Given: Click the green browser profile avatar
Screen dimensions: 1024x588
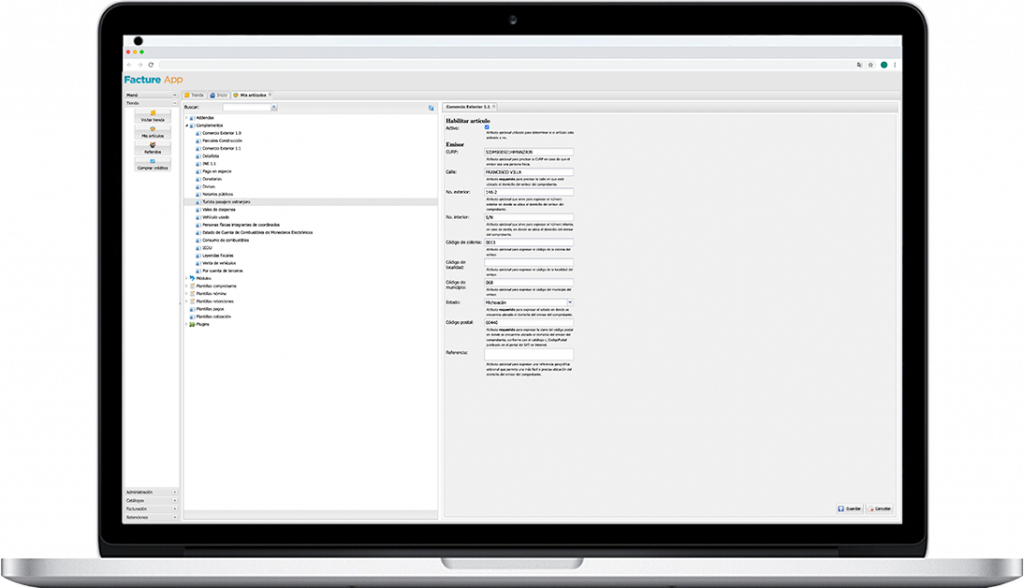Looking at the screenshot, I should pos(884,64).
